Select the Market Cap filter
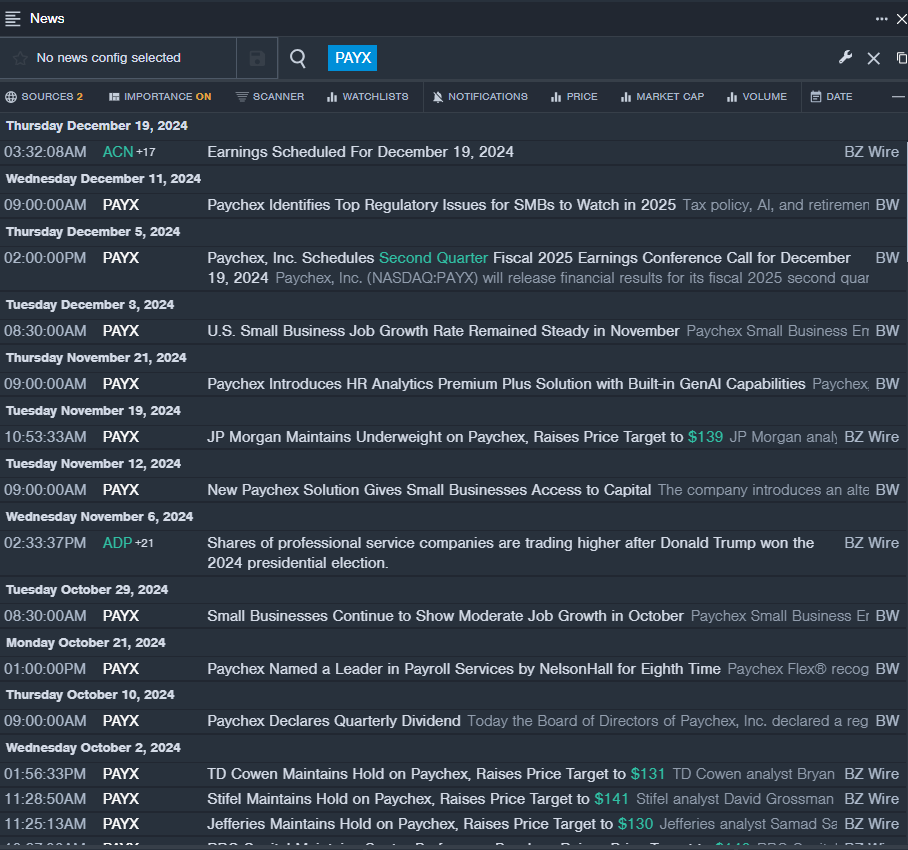This screenshot has height=850, width=908. [x=662, y=97]
